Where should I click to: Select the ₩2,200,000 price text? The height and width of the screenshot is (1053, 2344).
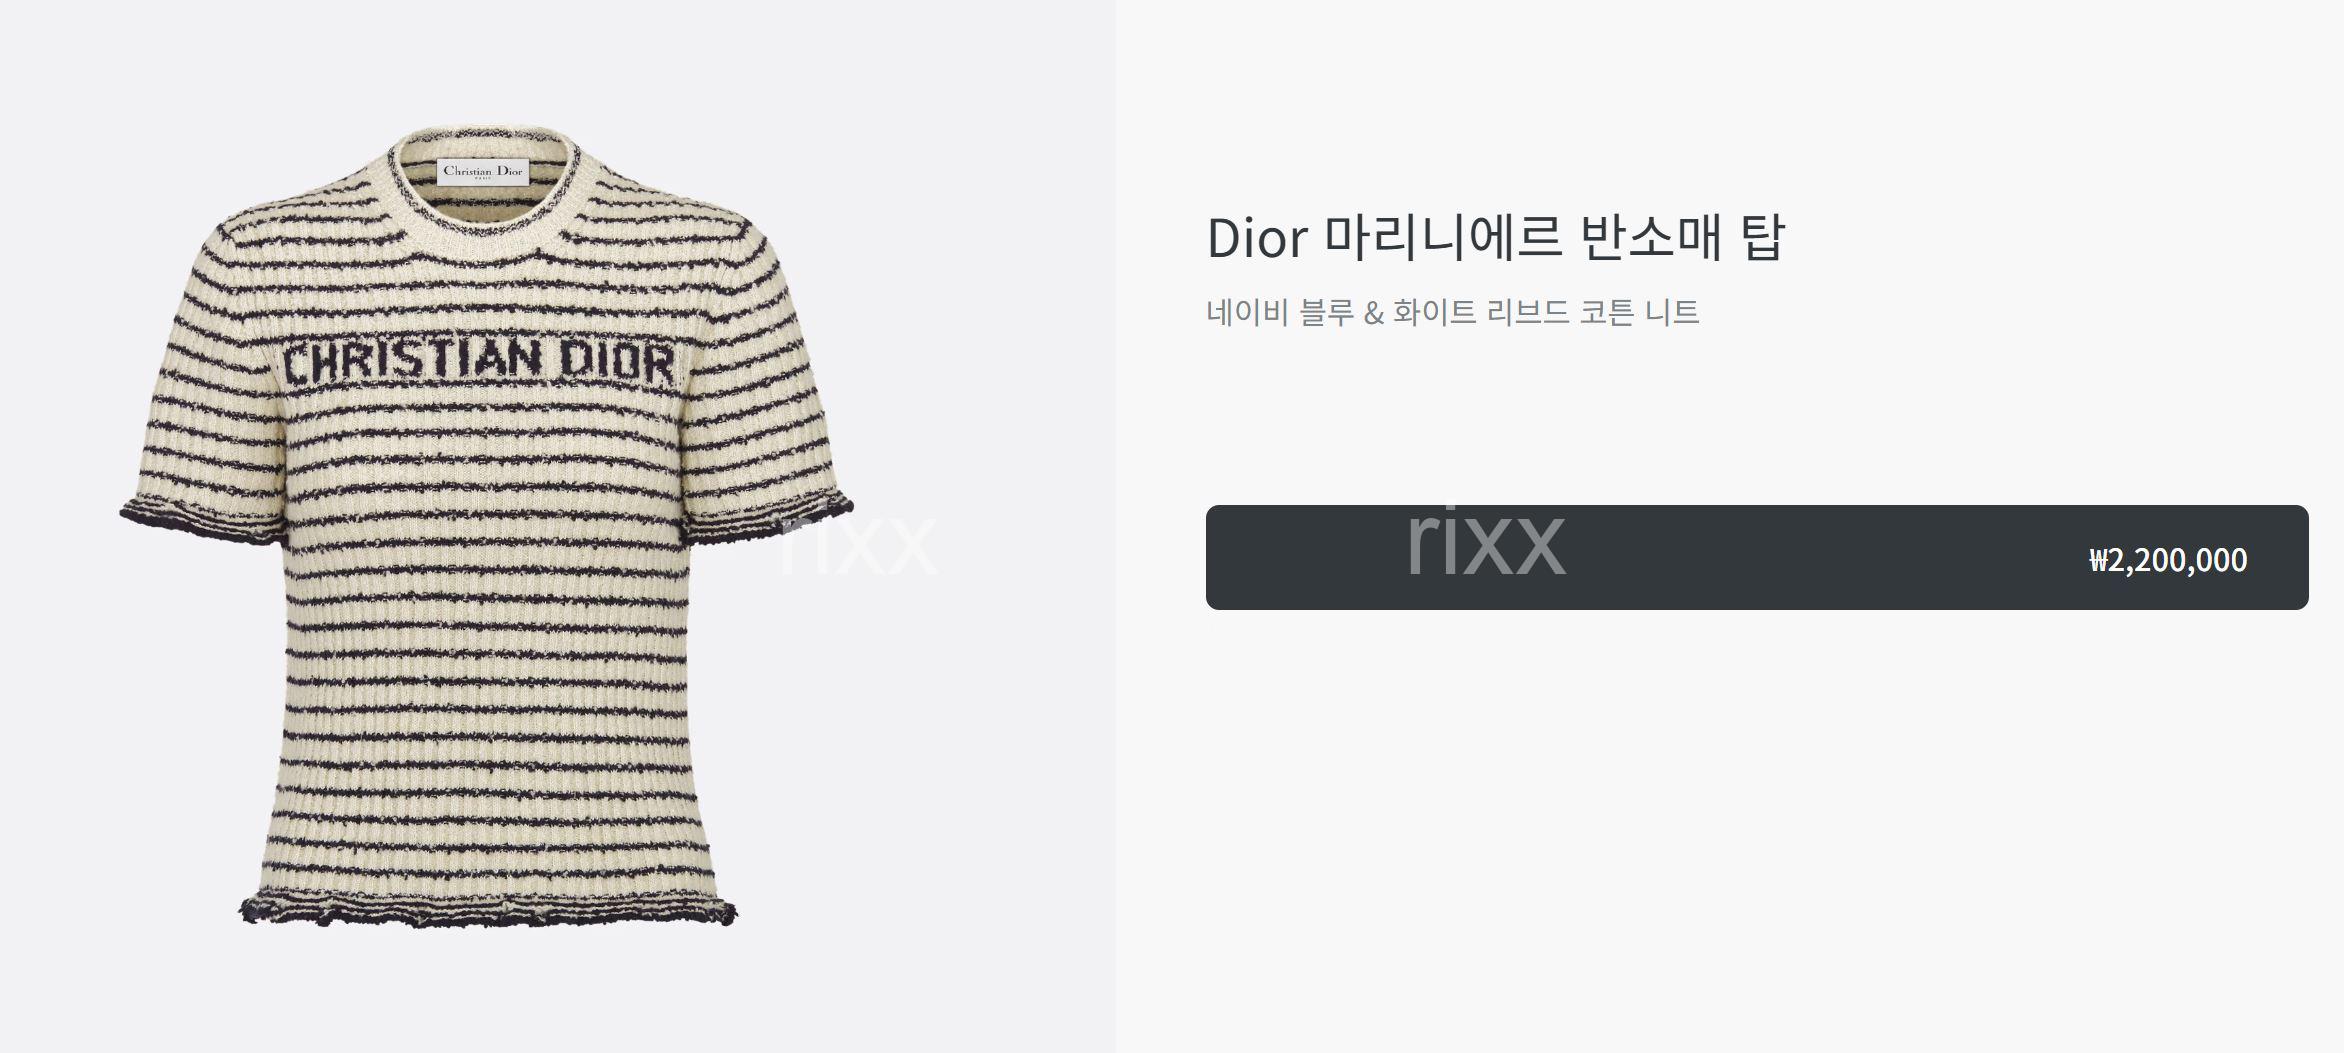[x=2168, y=559]
